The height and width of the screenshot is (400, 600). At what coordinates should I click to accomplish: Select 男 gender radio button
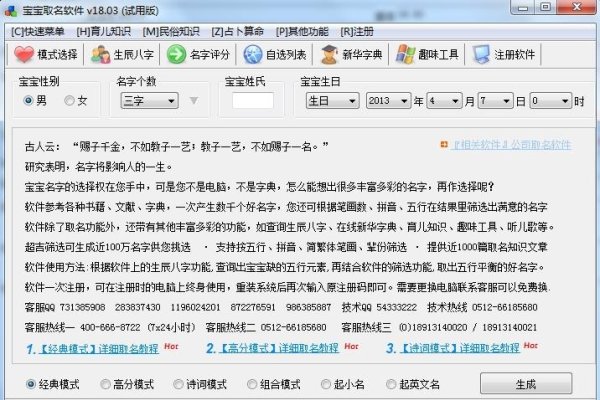pos(28,101)
